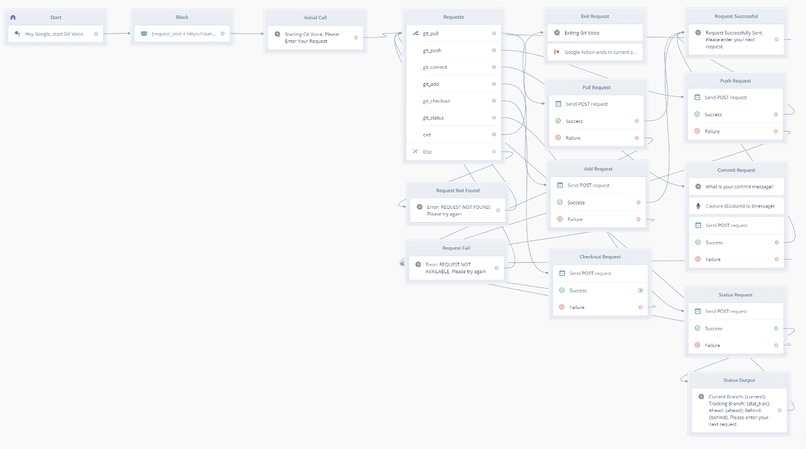Screen dimensions: 806x449
Task: Click the speak icon beside What is your commit message
Action: pyautogui.click(x=698, y=186)
